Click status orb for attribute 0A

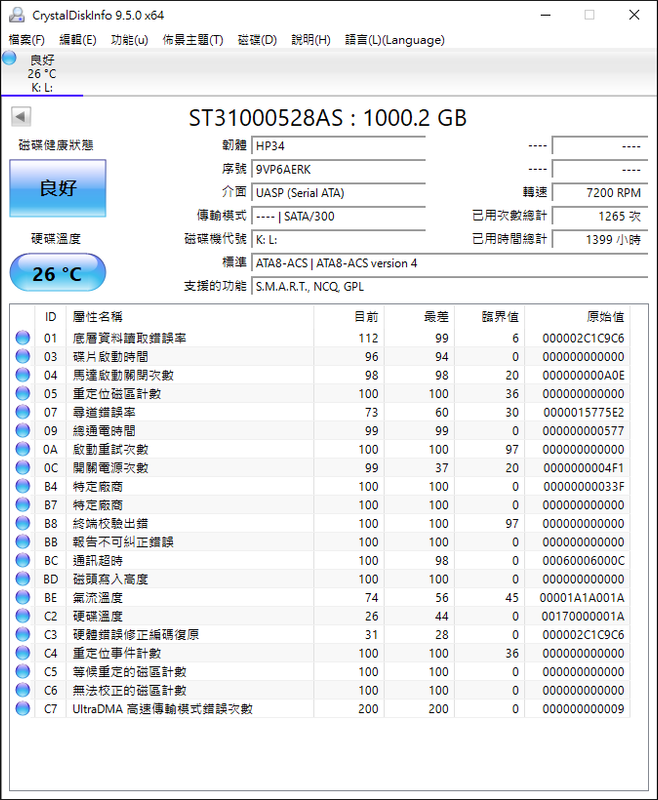pyautogui.click(x=22, y=448)
